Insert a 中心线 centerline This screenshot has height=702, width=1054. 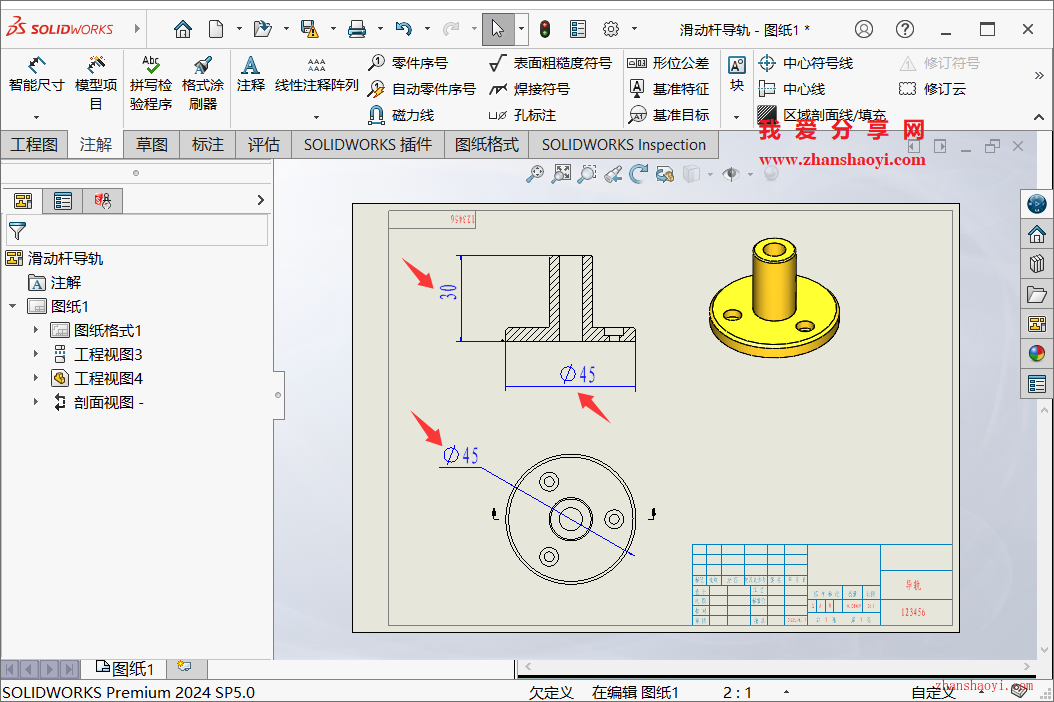click(791, 89)
